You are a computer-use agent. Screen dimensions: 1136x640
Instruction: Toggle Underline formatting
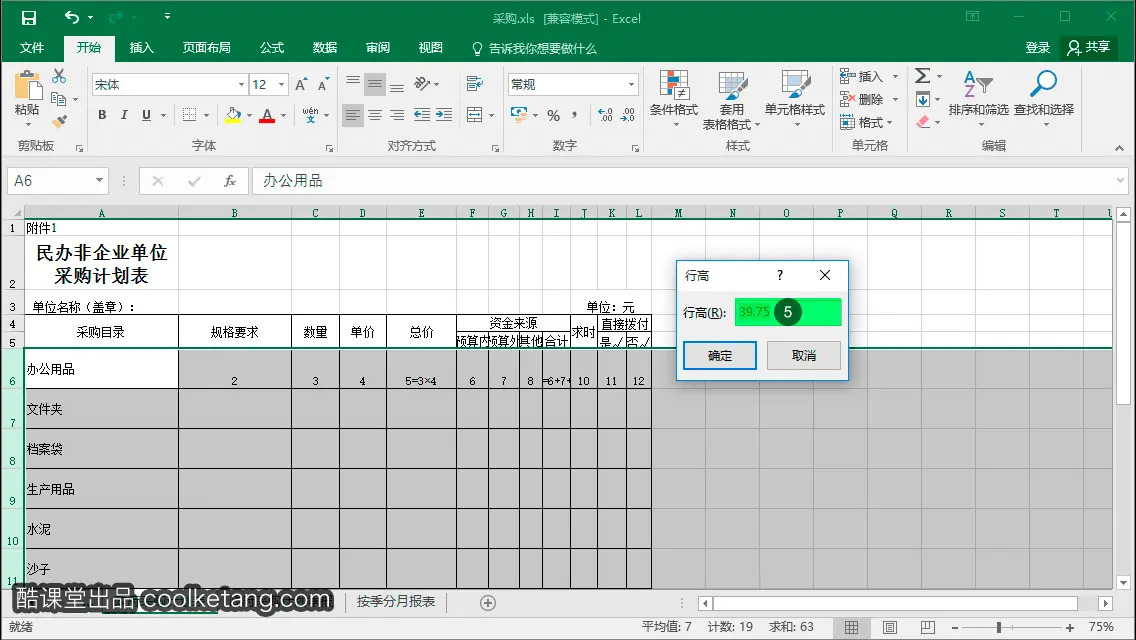tap(146, 115)
